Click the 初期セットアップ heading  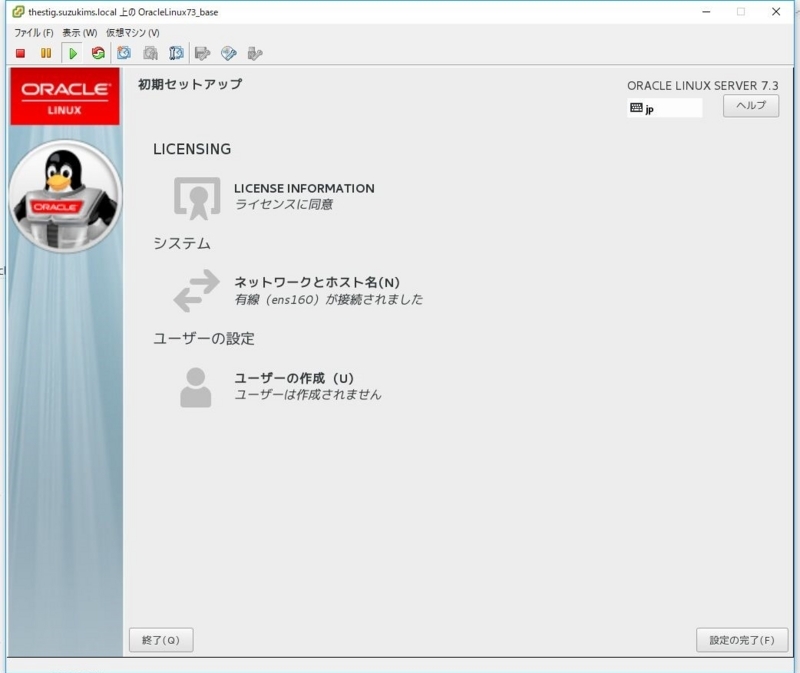(190, 84)
